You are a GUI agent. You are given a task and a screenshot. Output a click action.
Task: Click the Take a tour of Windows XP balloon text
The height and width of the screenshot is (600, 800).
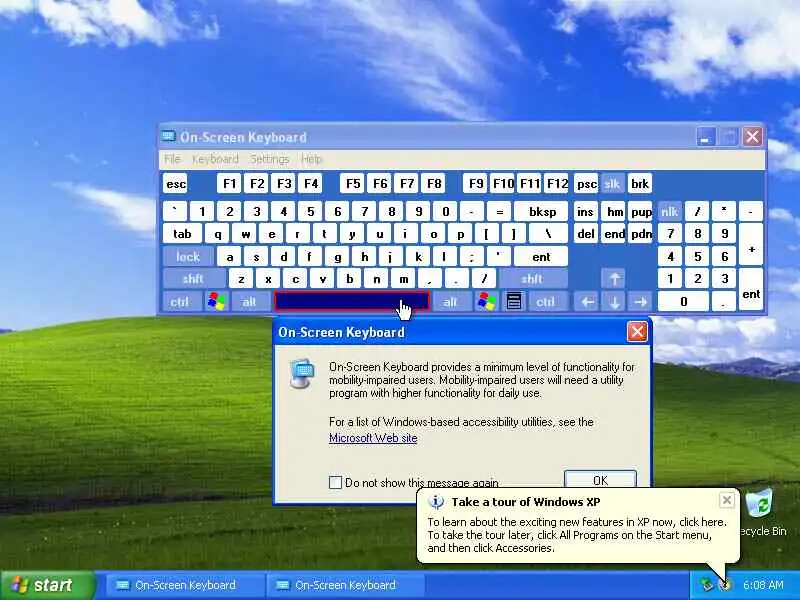pyautogui.click(x=526, y=502)
